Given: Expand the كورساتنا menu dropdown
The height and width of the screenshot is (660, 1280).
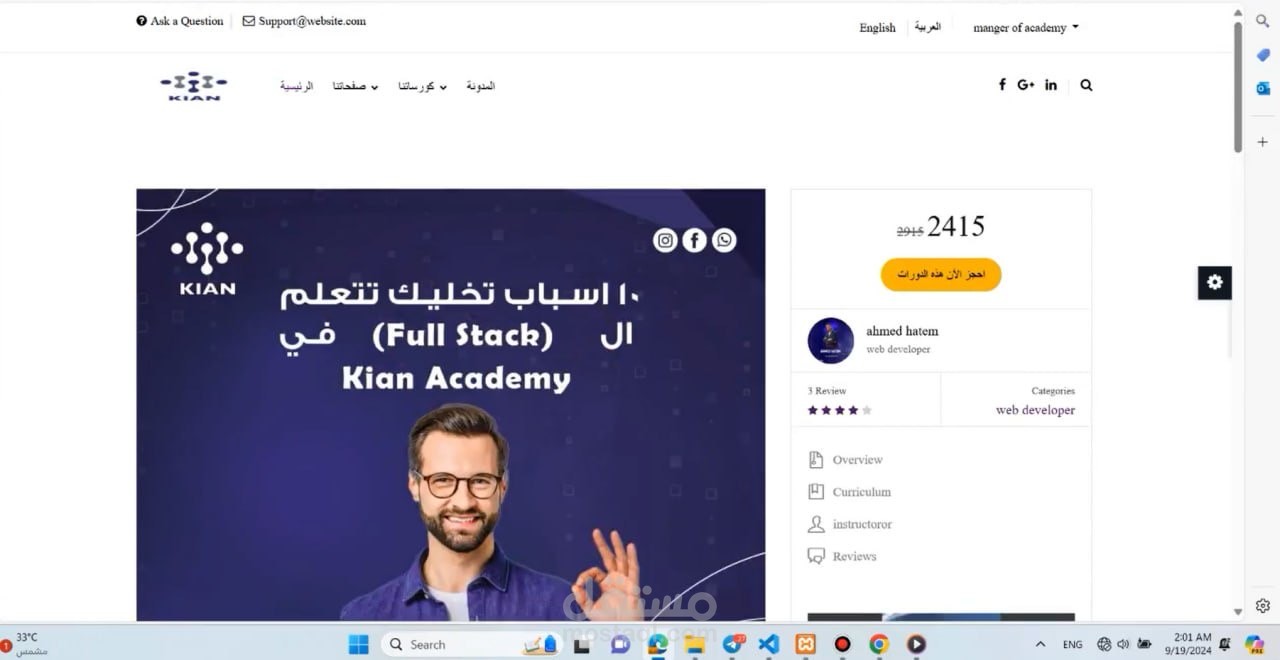Looking at the screenshot, I should (422, 86).
